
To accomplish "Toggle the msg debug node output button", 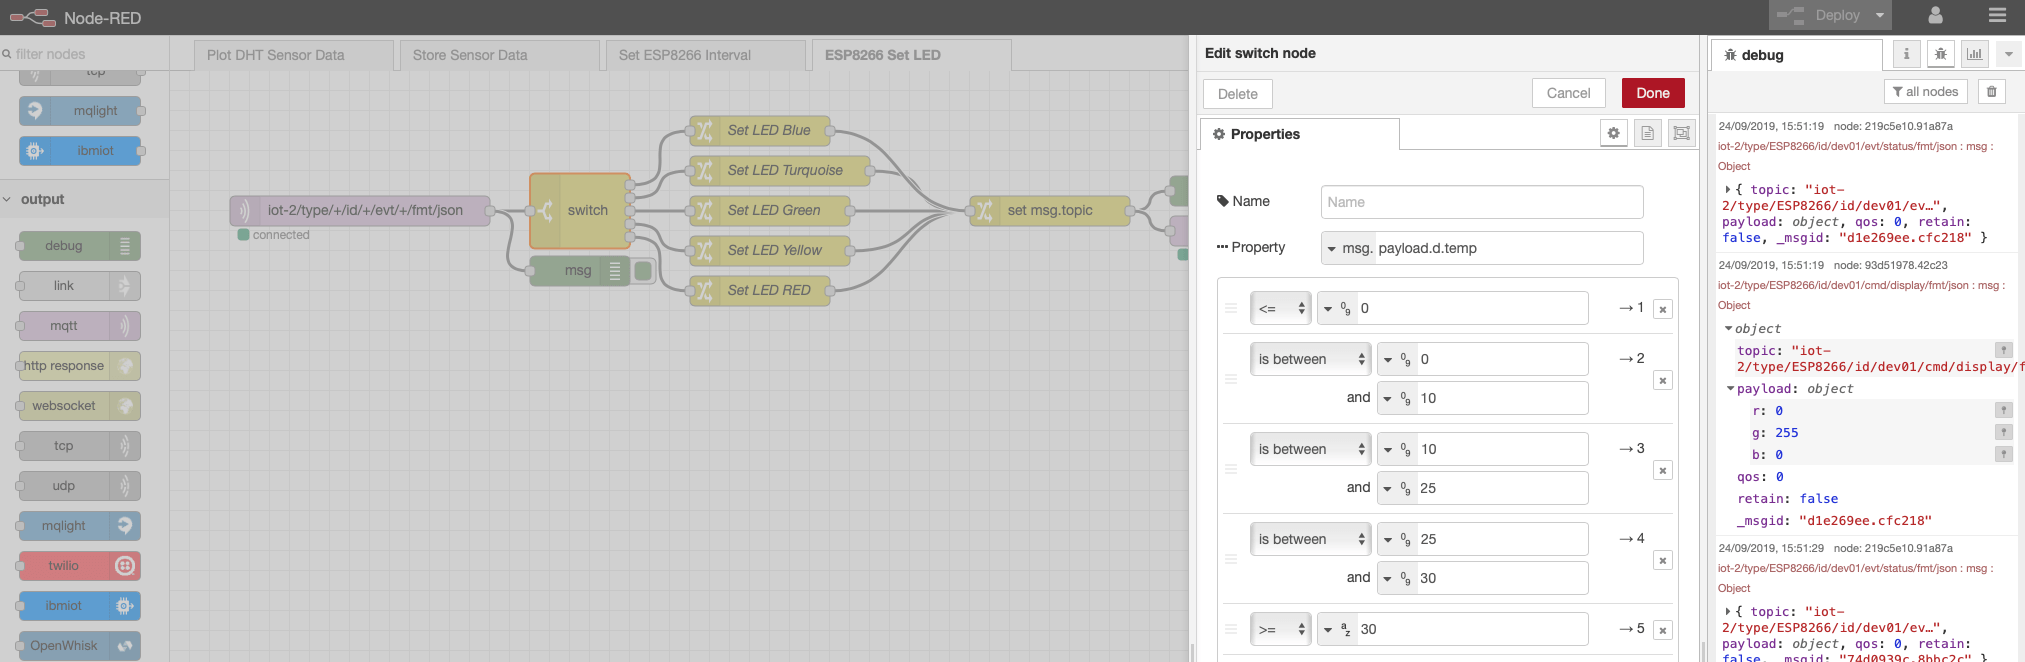I will [x=643, y=270].
